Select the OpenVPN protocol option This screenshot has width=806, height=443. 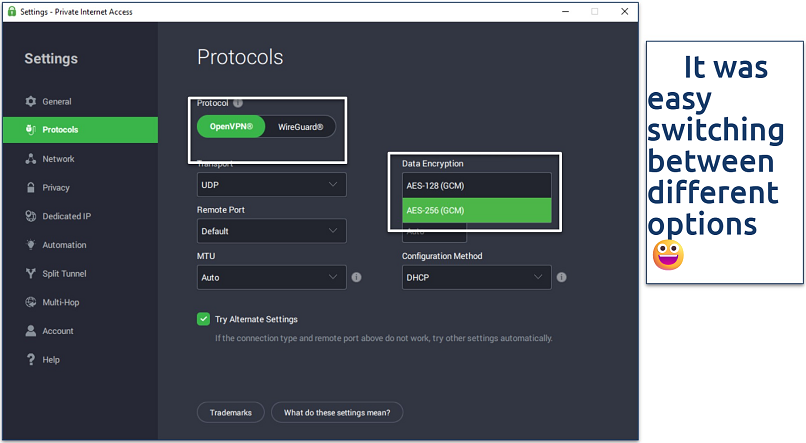click(x=231, y=126)
